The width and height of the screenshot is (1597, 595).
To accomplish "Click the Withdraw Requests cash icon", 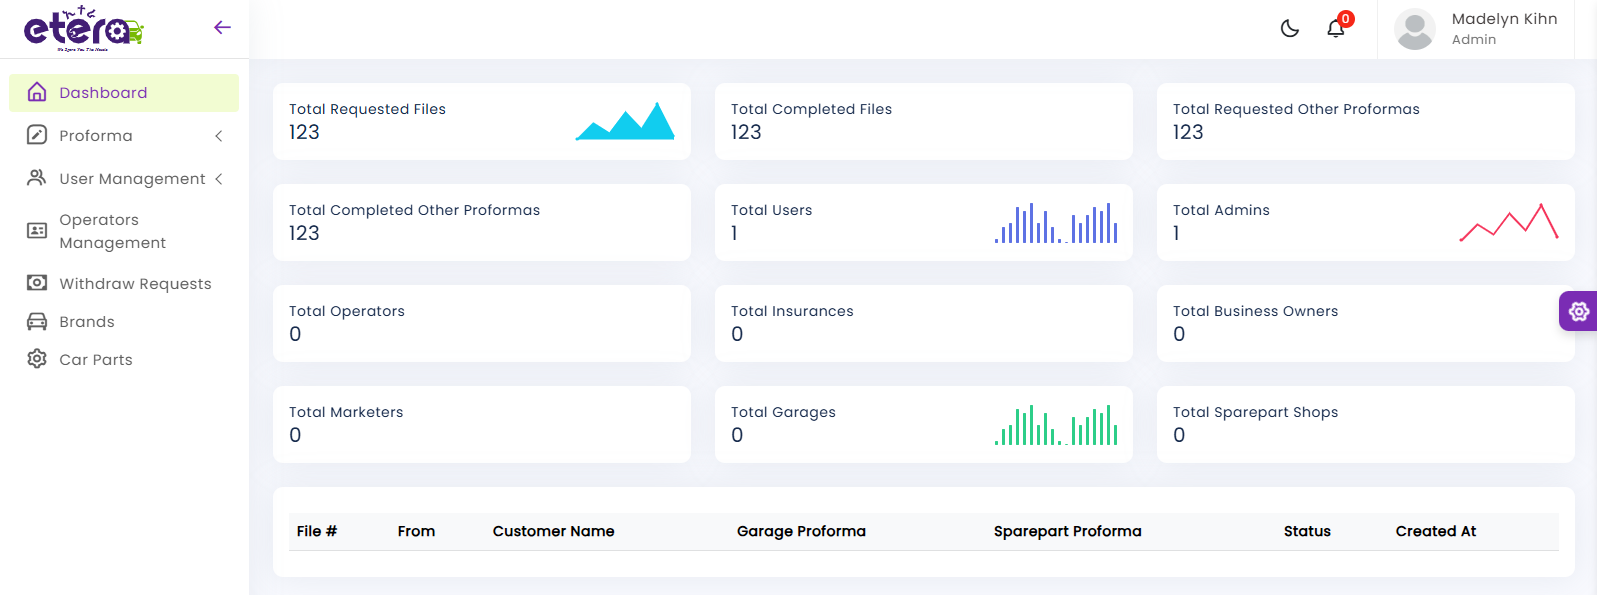I will (37, 283).
